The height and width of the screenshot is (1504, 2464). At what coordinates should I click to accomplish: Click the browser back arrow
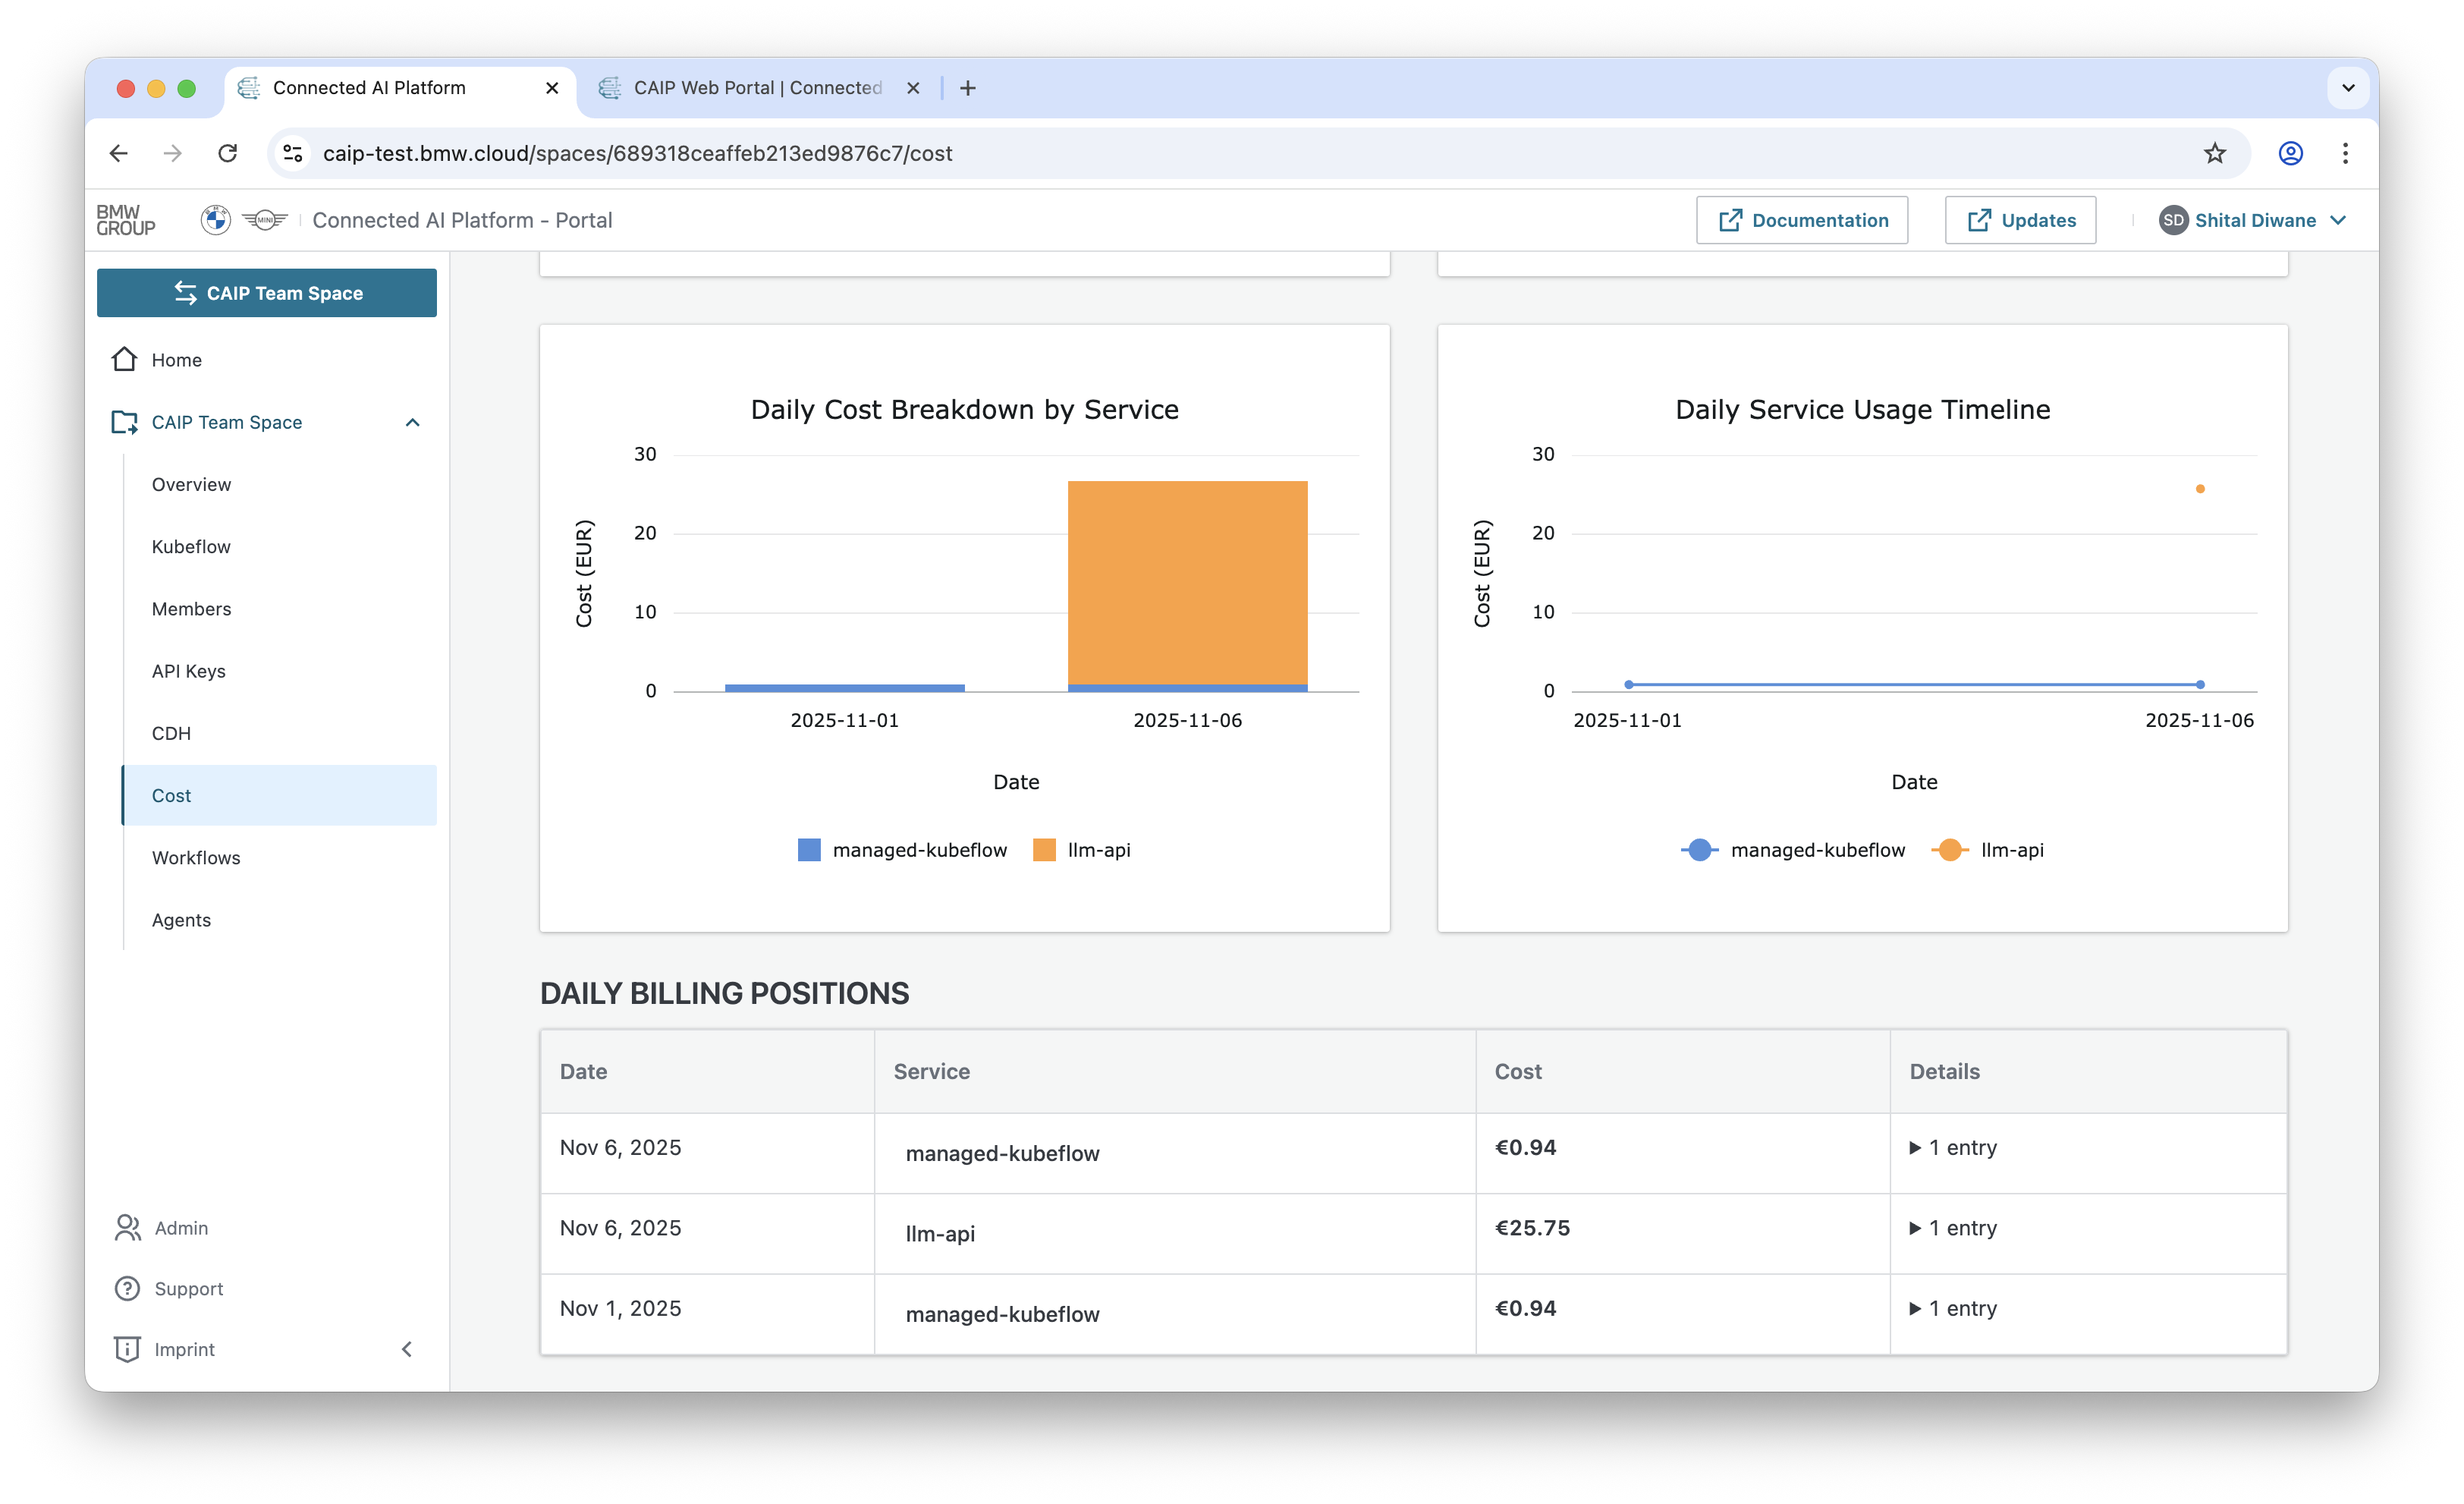(x=119, y=153)
